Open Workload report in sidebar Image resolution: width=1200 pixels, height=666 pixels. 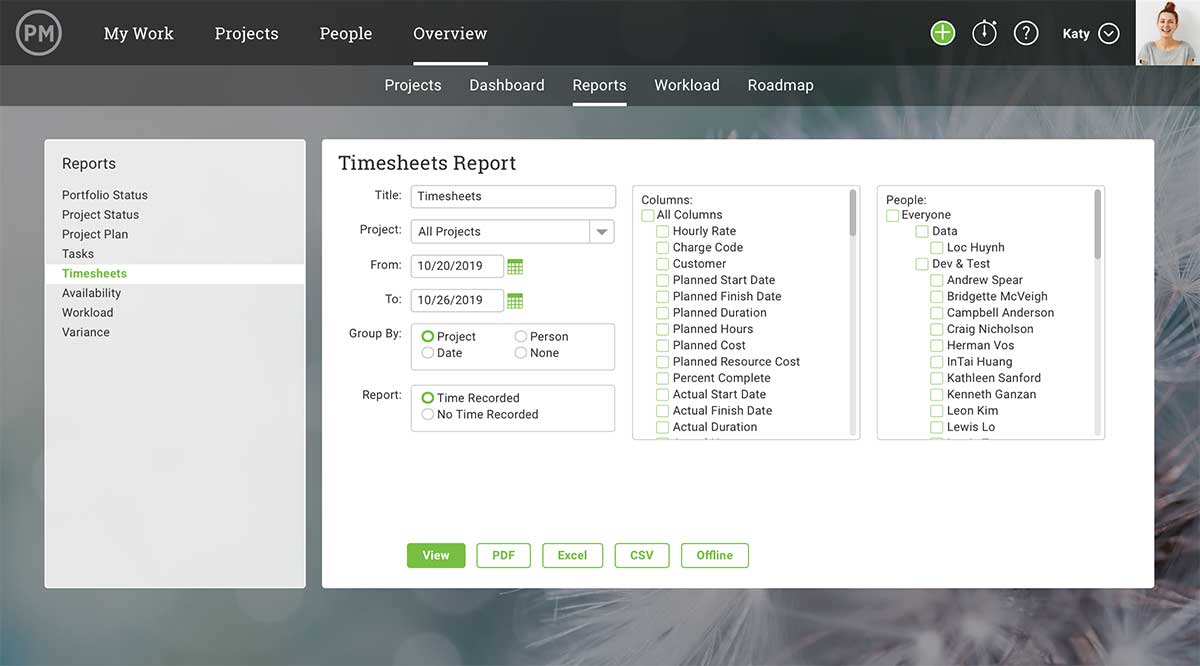pyautogui.click(x=87, y=312)
